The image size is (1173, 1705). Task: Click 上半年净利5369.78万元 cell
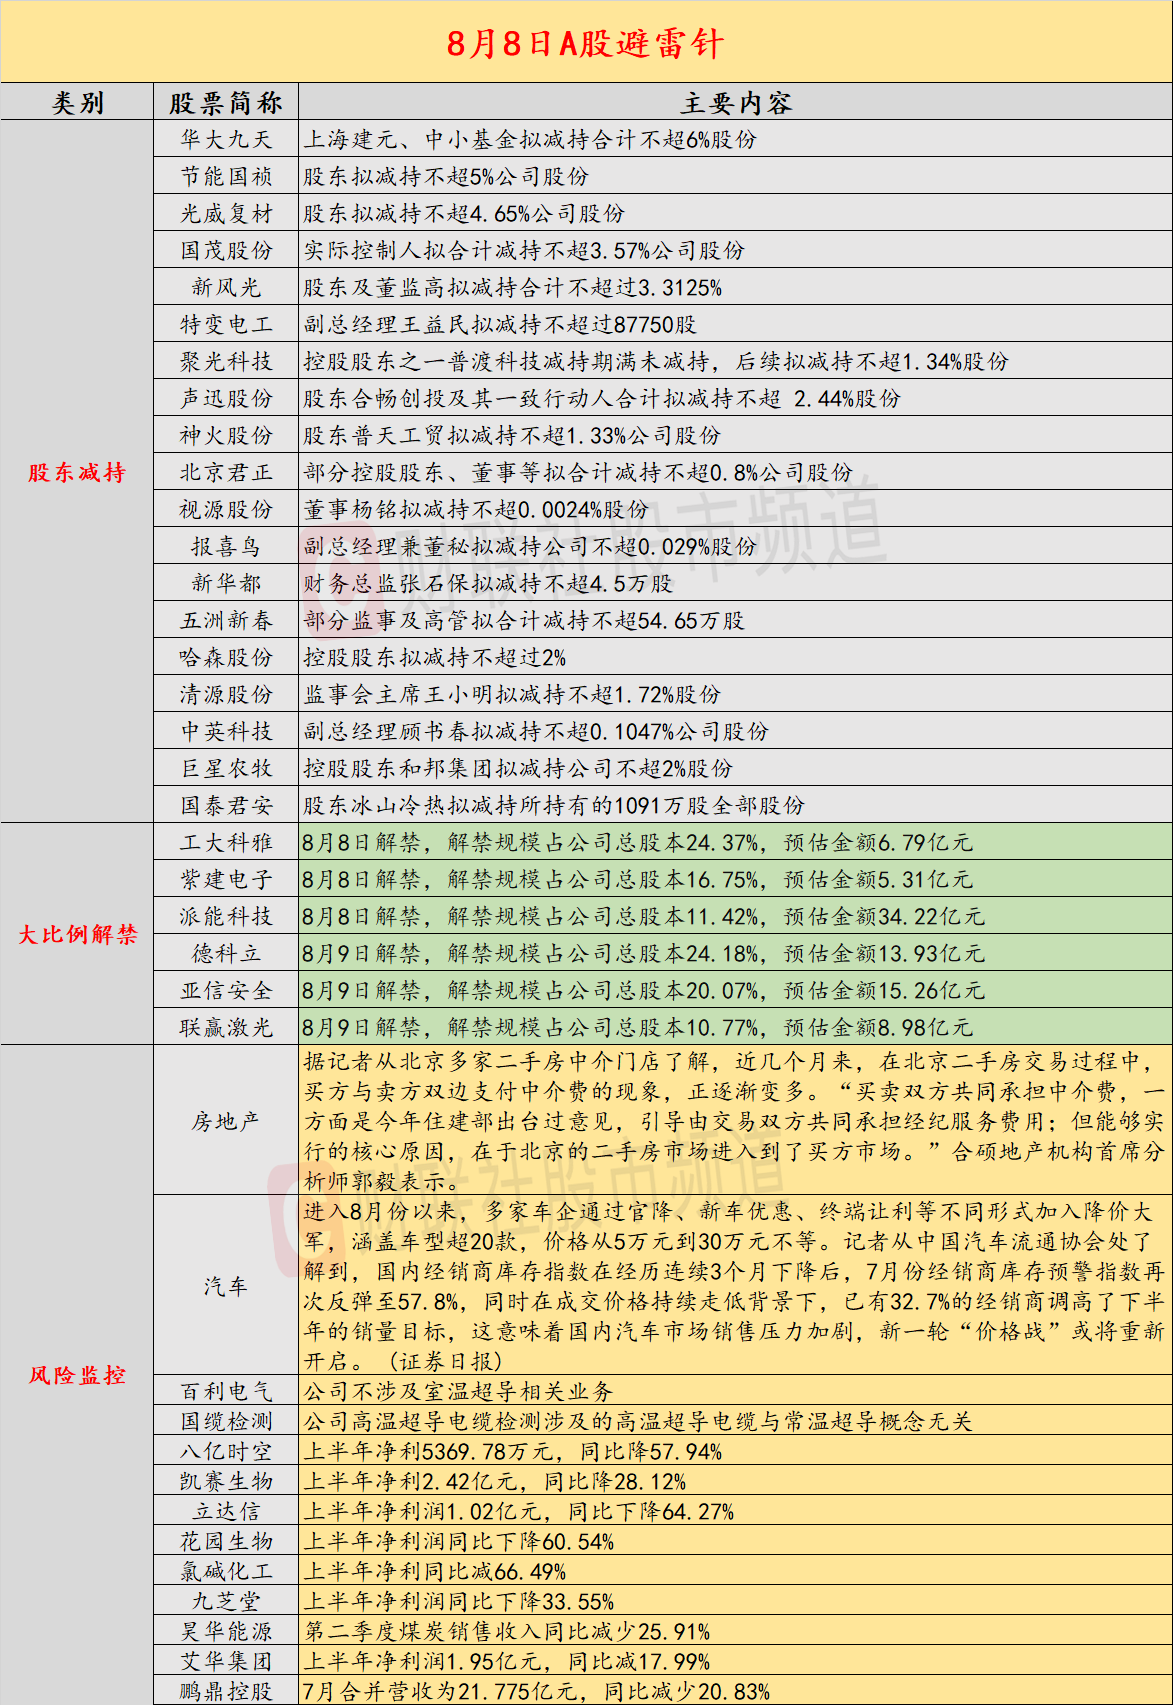coord(735,1451)
